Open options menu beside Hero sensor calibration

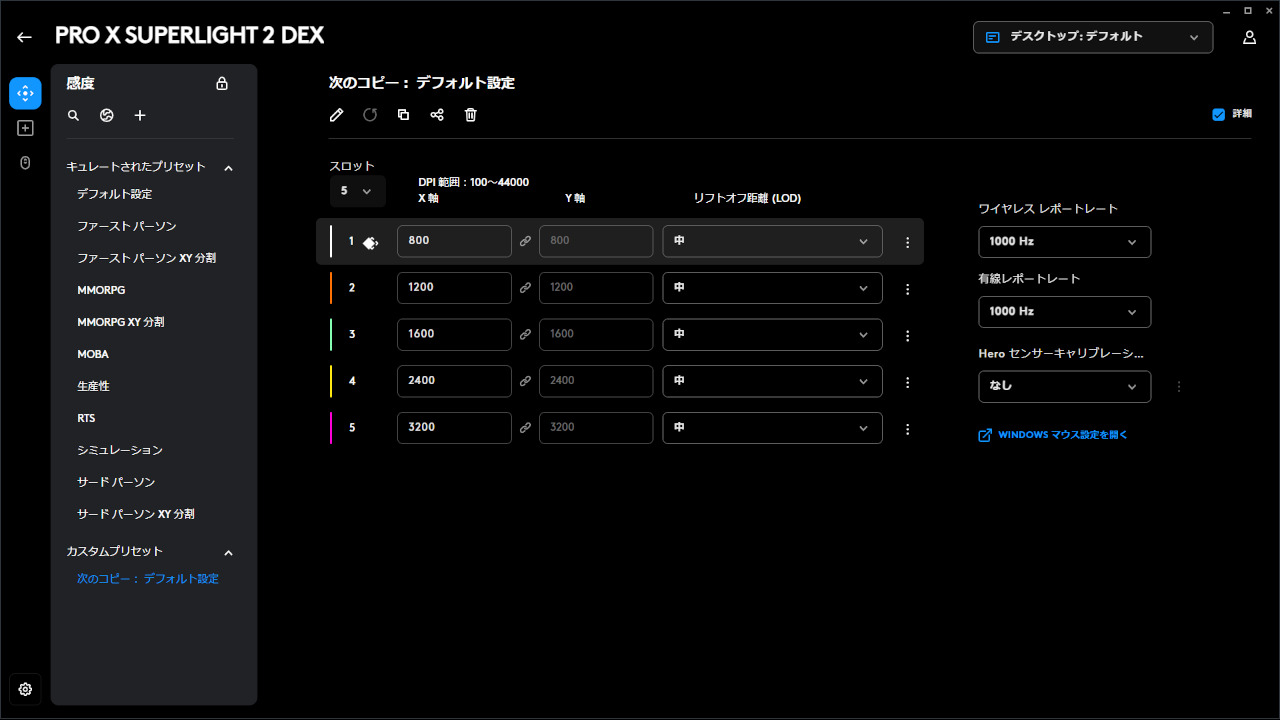click(x=1179, y=386)
